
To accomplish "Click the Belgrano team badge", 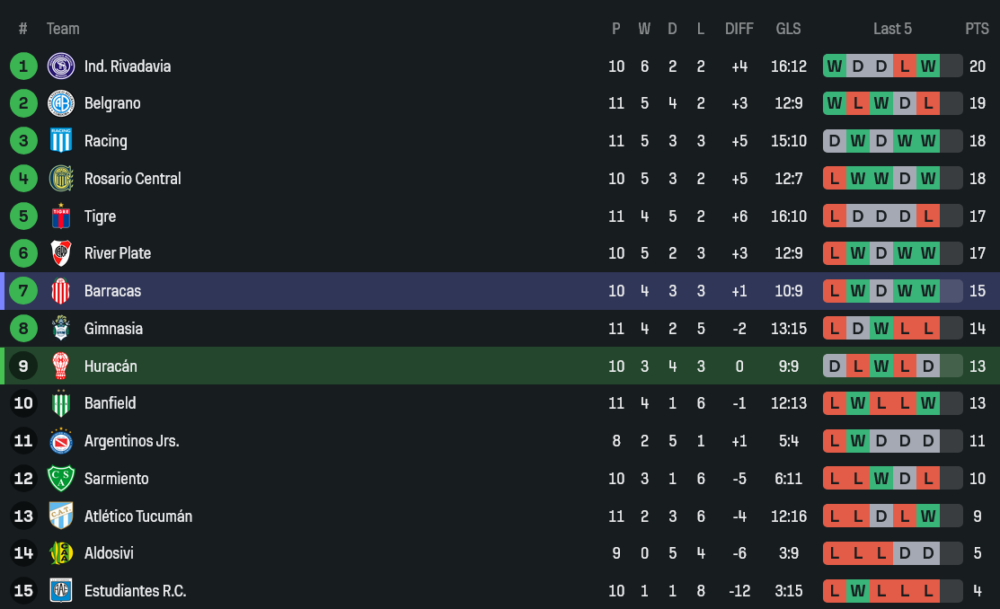I will click(61, 103).
